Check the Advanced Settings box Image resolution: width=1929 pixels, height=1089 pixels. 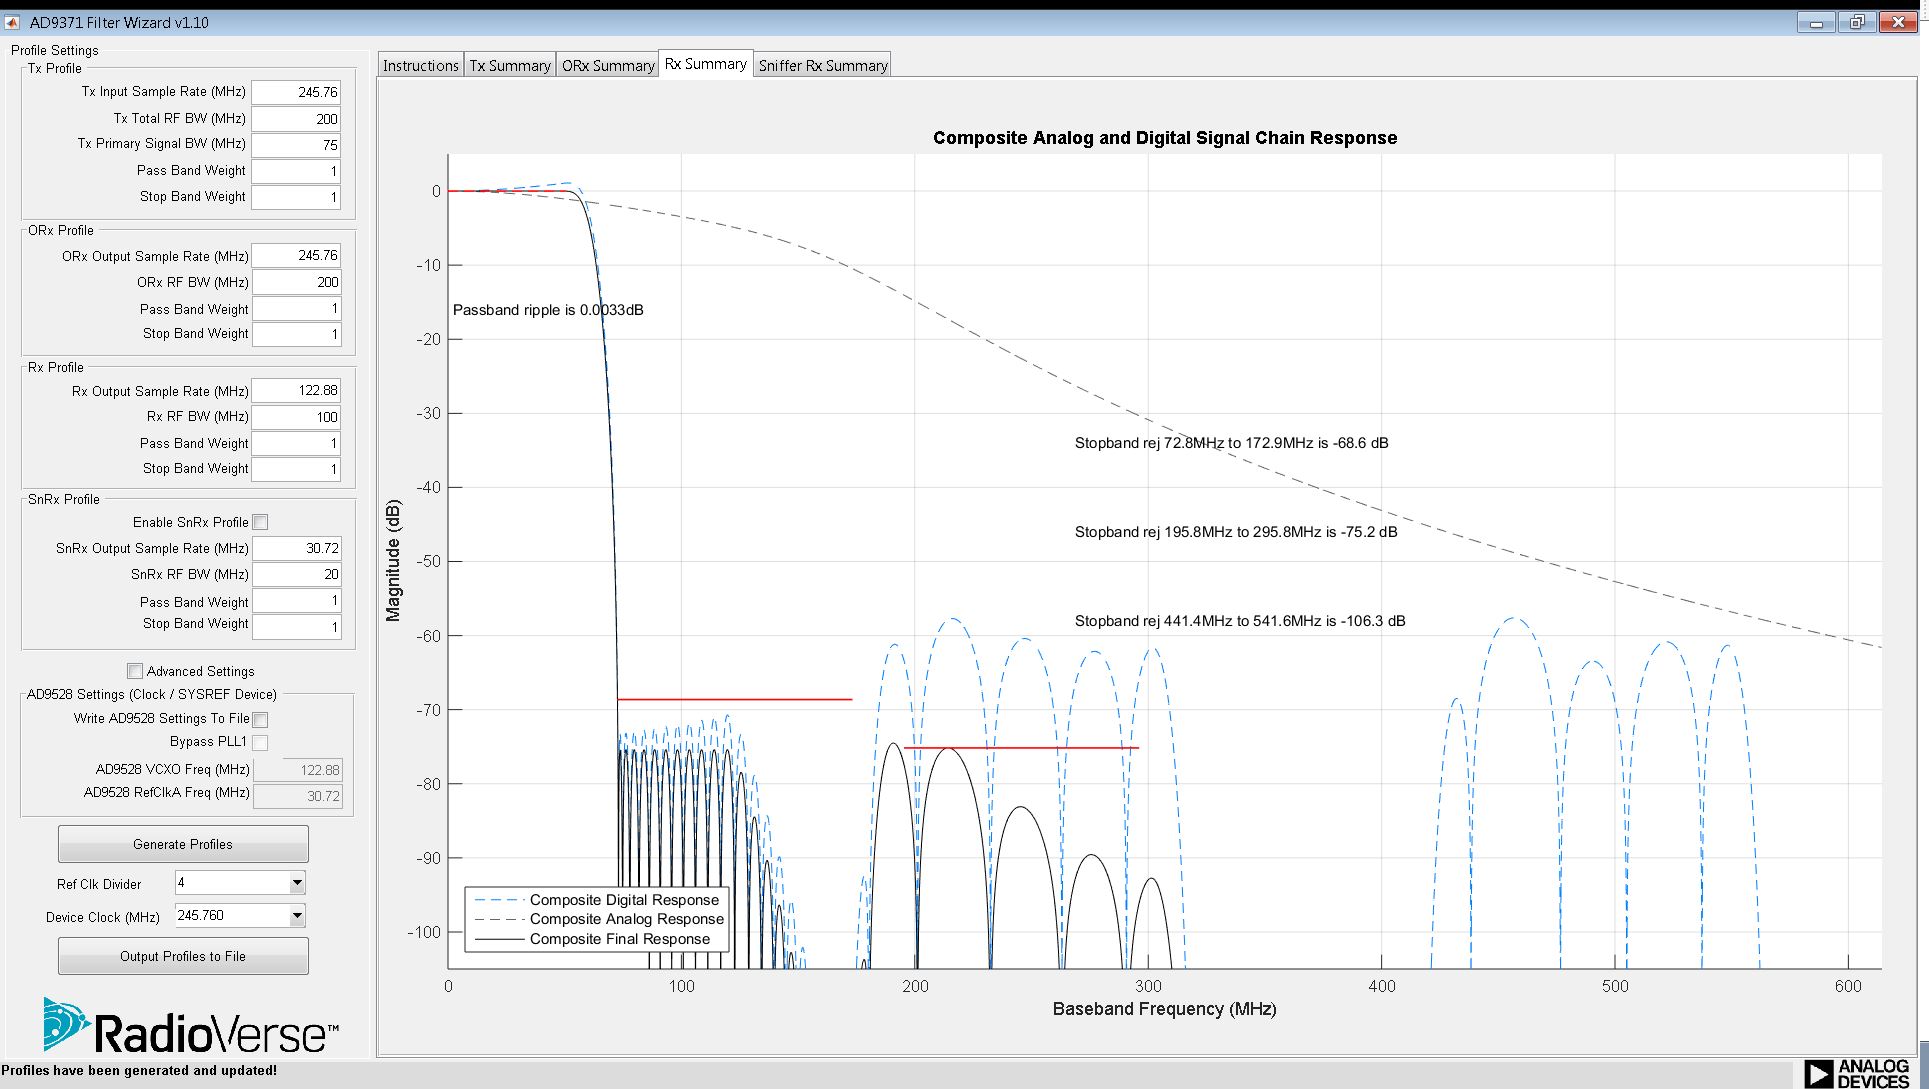click(135, 671)
